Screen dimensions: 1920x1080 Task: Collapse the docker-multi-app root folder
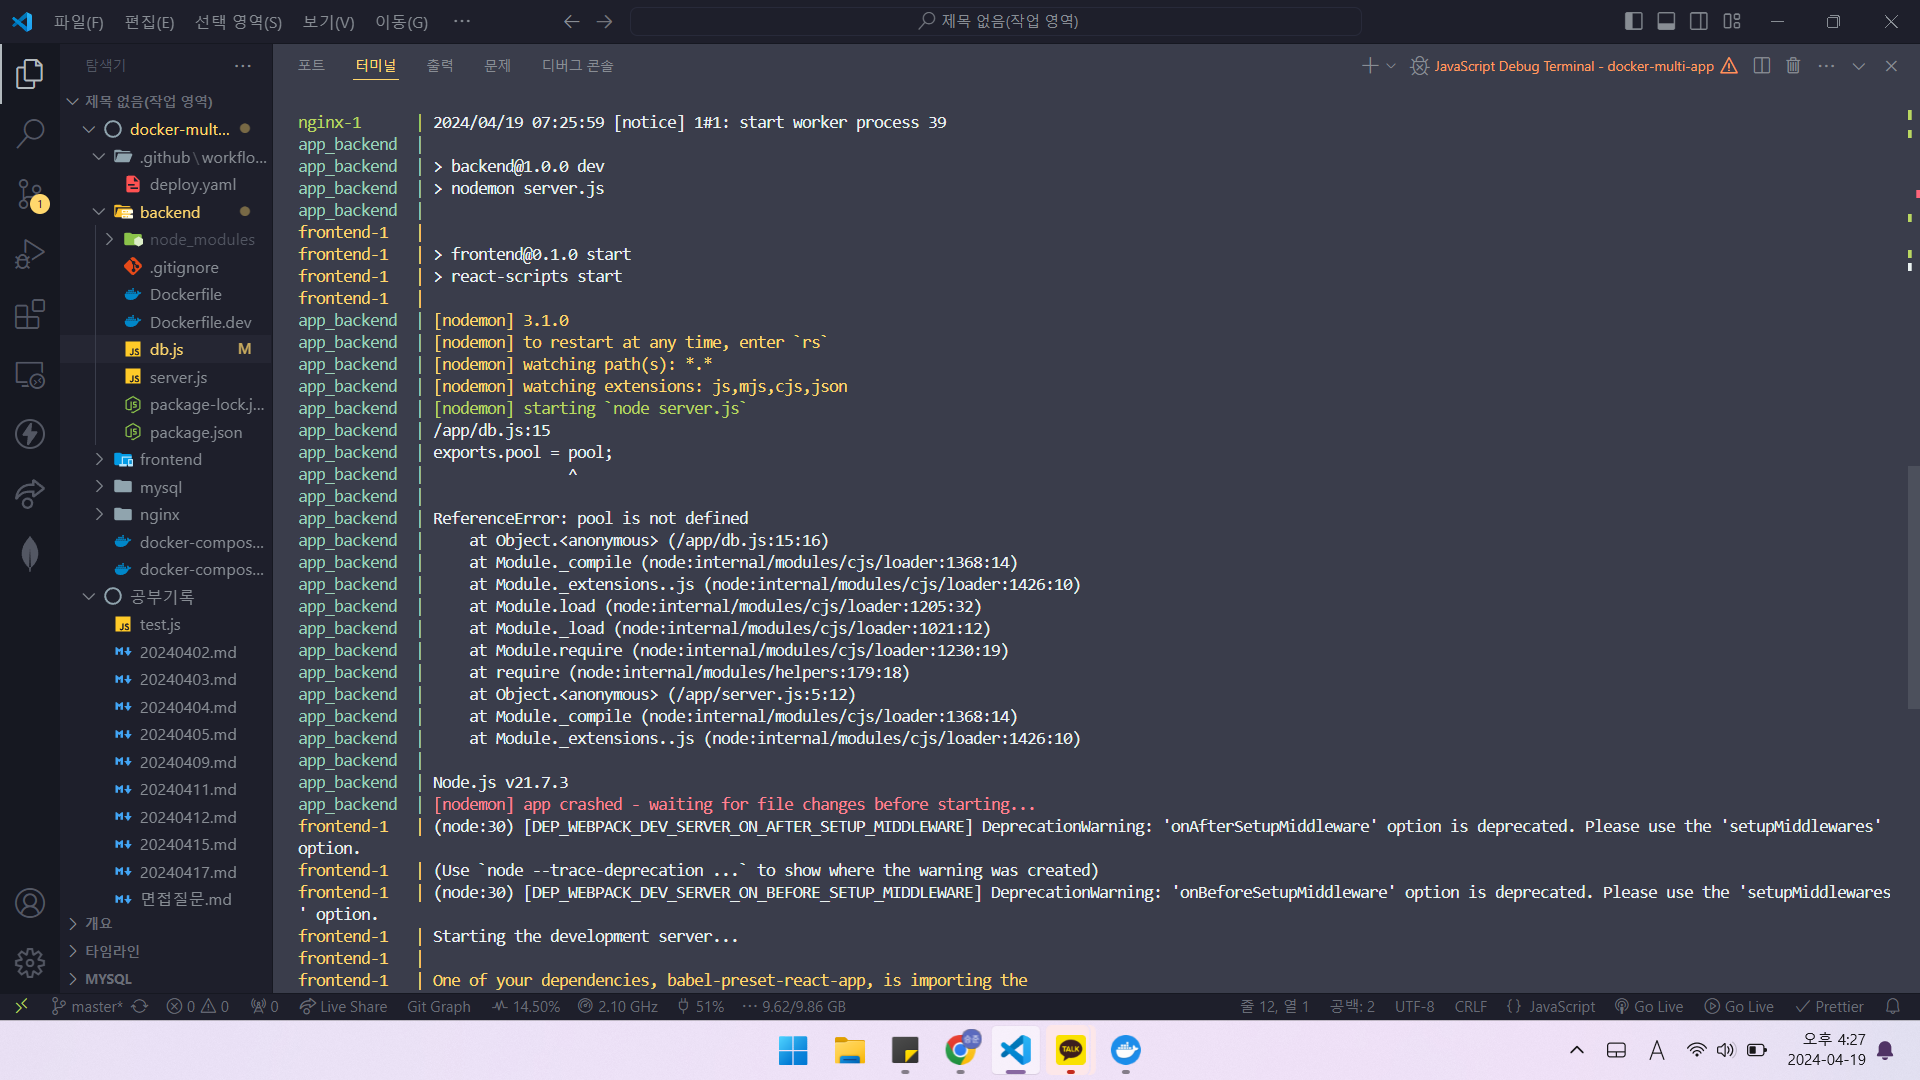coord(88,129)
